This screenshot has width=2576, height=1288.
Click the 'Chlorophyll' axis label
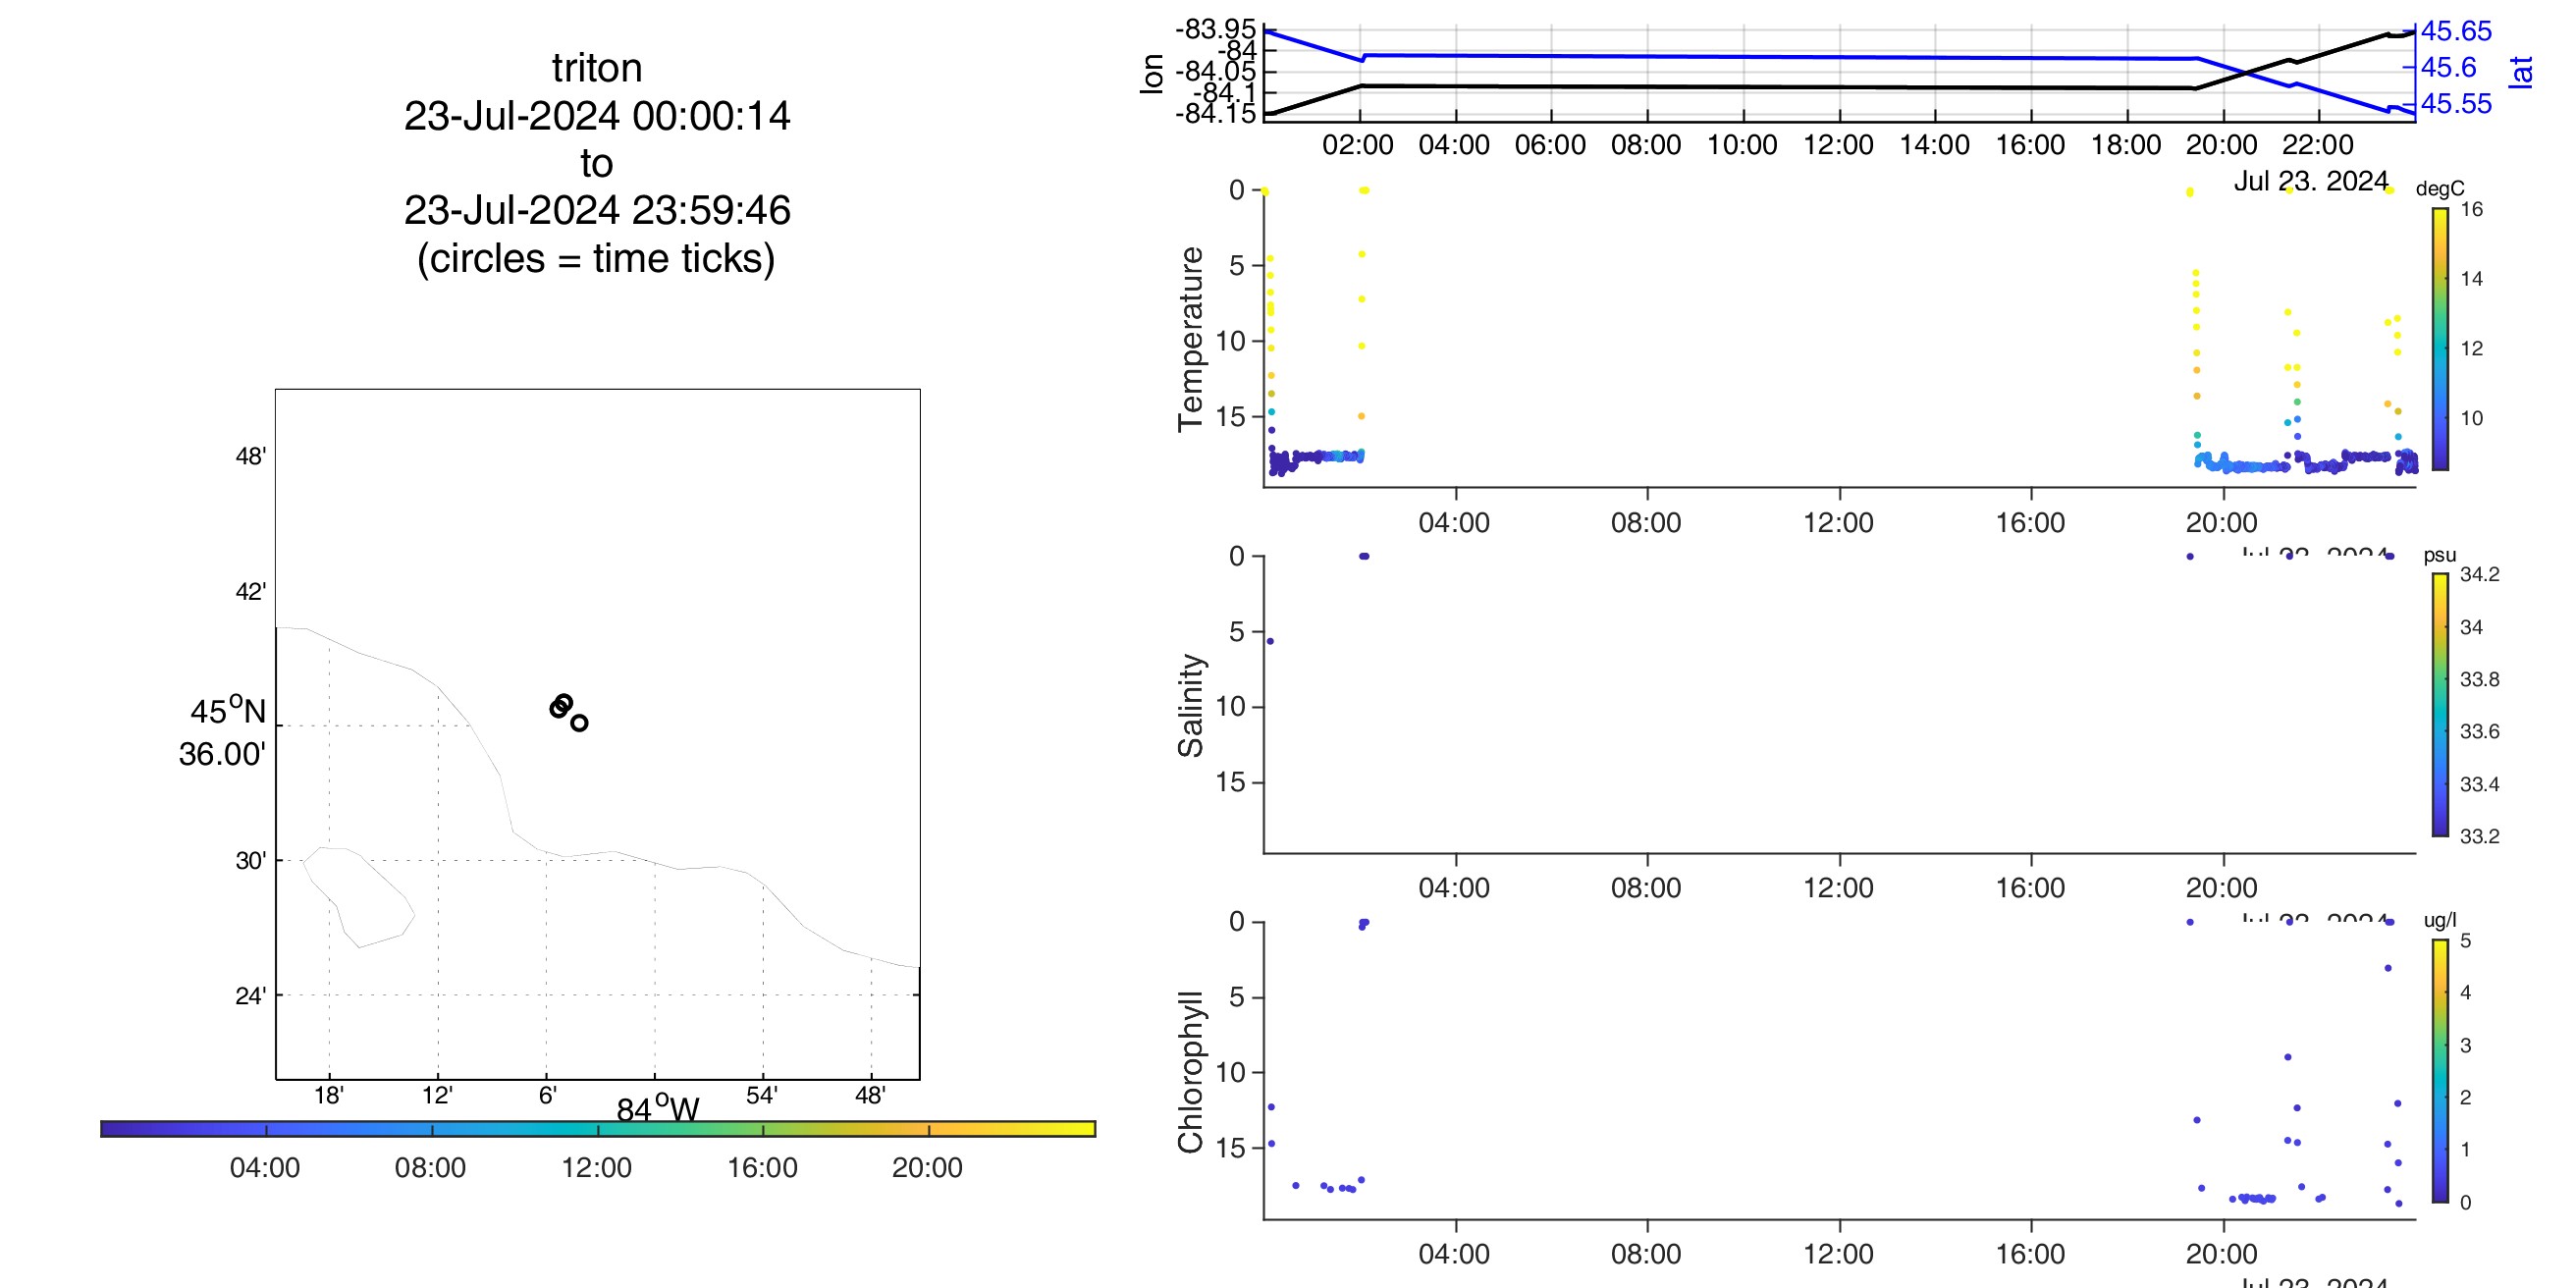click(1190, 1072)
